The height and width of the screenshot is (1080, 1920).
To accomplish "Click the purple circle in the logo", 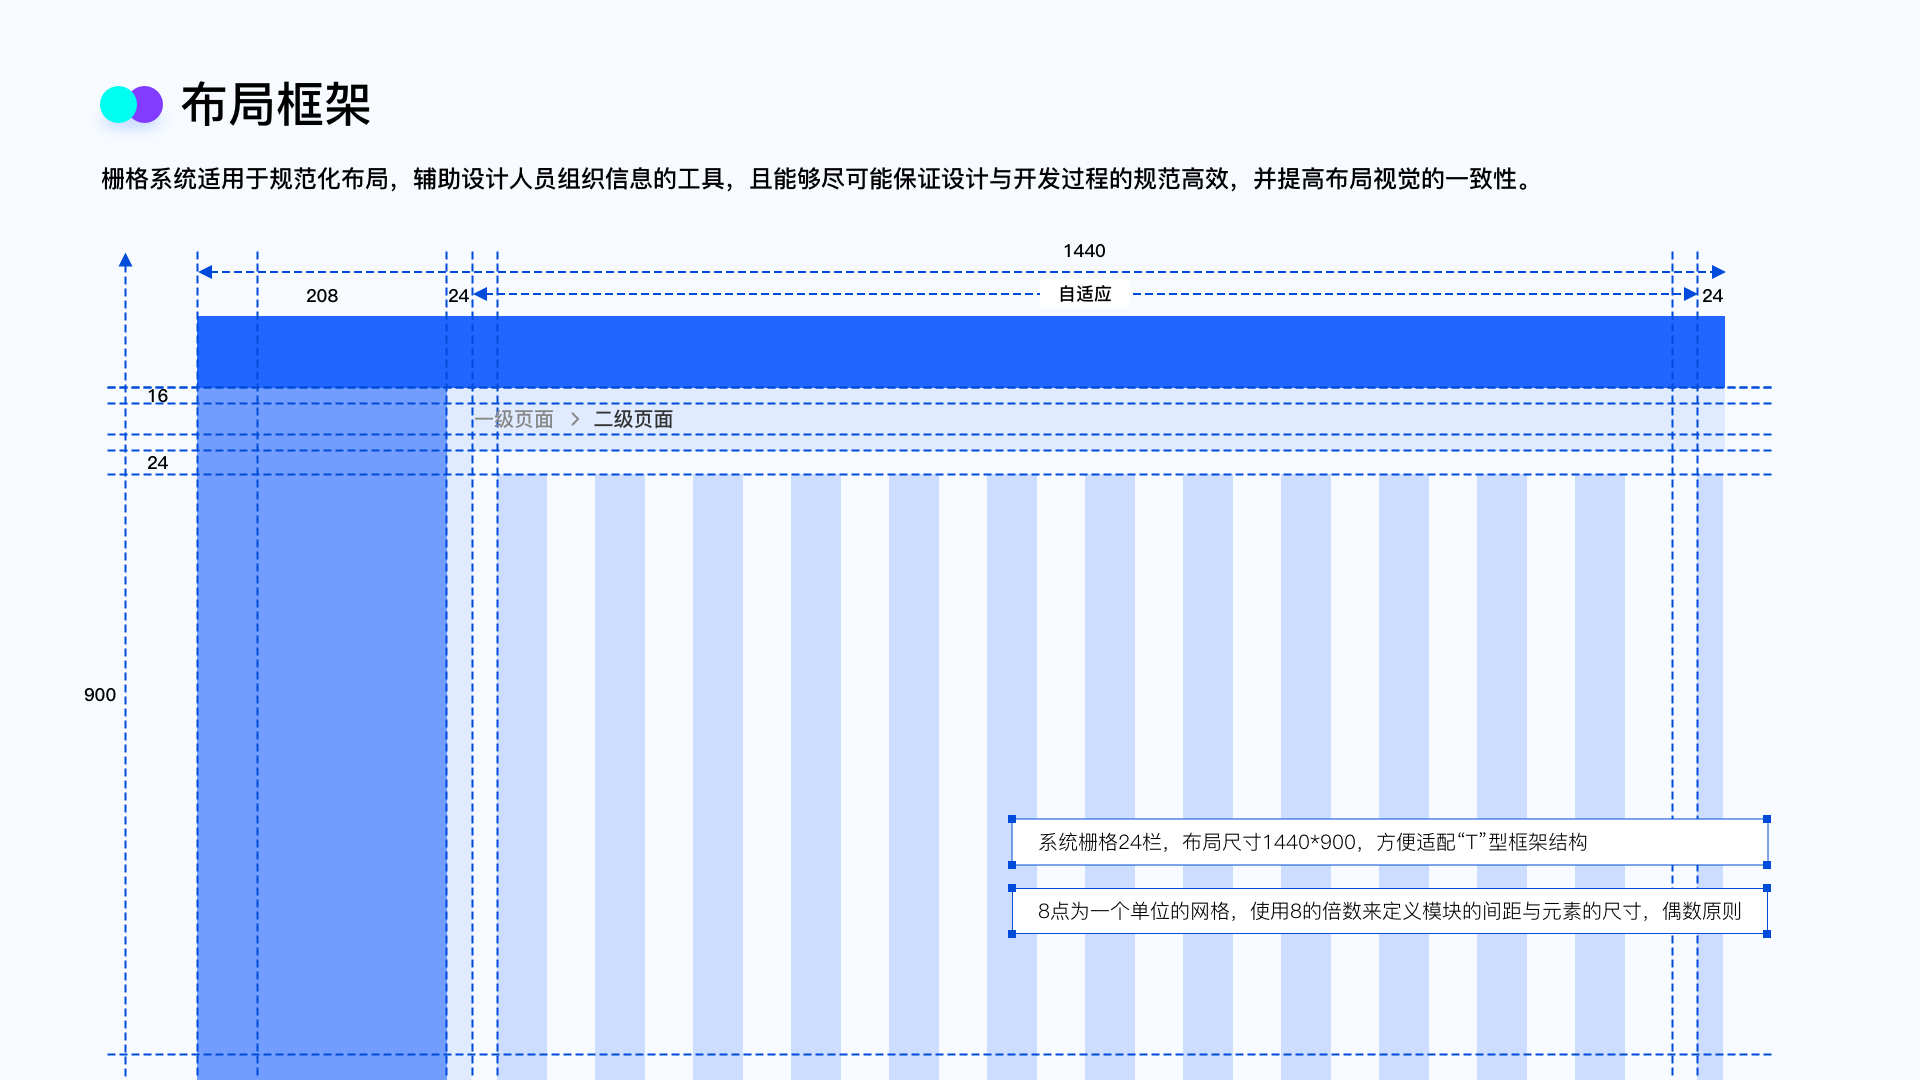I will coord(149,105).
